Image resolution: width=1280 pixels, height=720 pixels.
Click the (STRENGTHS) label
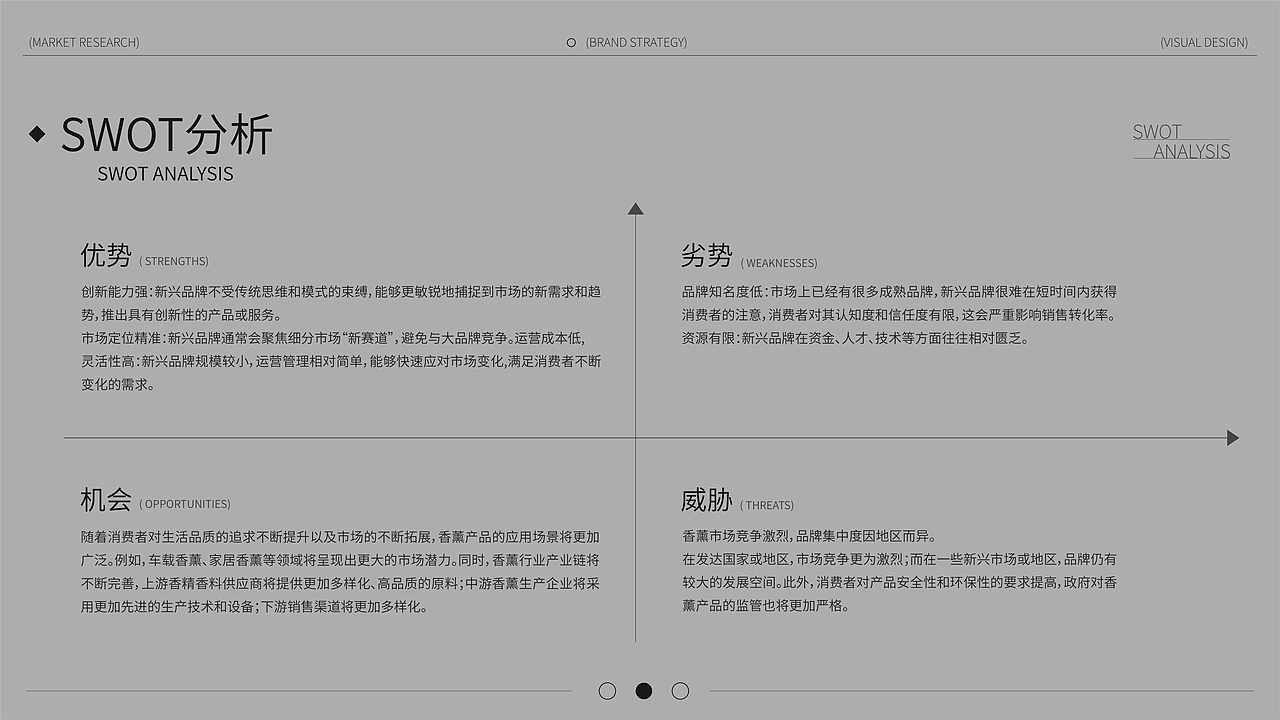(x=174, y=261)
